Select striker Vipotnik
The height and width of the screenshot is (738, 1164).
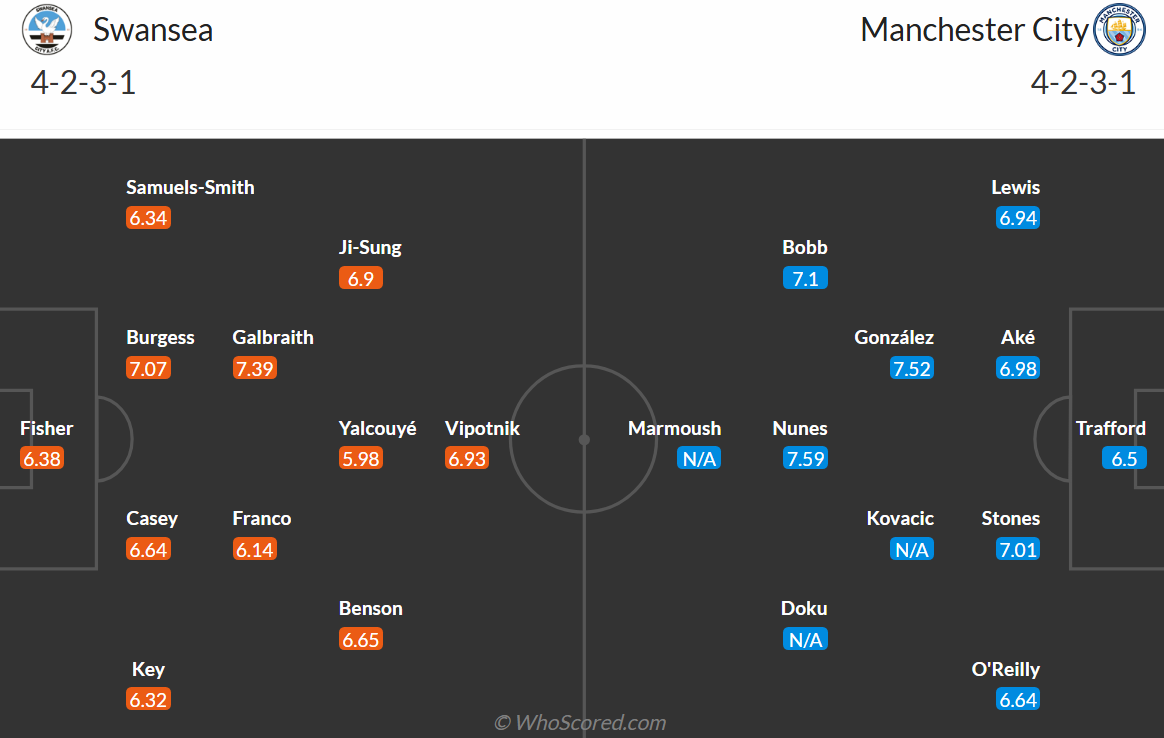coord(482,428)
